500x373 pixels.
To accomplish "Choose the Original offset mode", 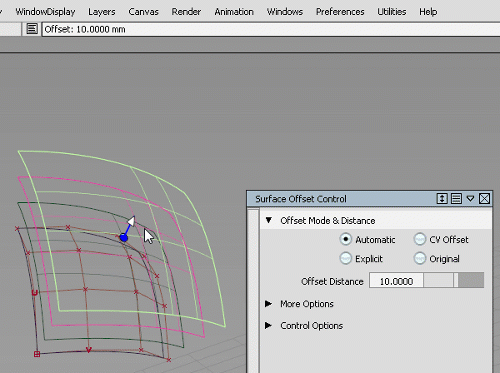I will coord(420,258).
